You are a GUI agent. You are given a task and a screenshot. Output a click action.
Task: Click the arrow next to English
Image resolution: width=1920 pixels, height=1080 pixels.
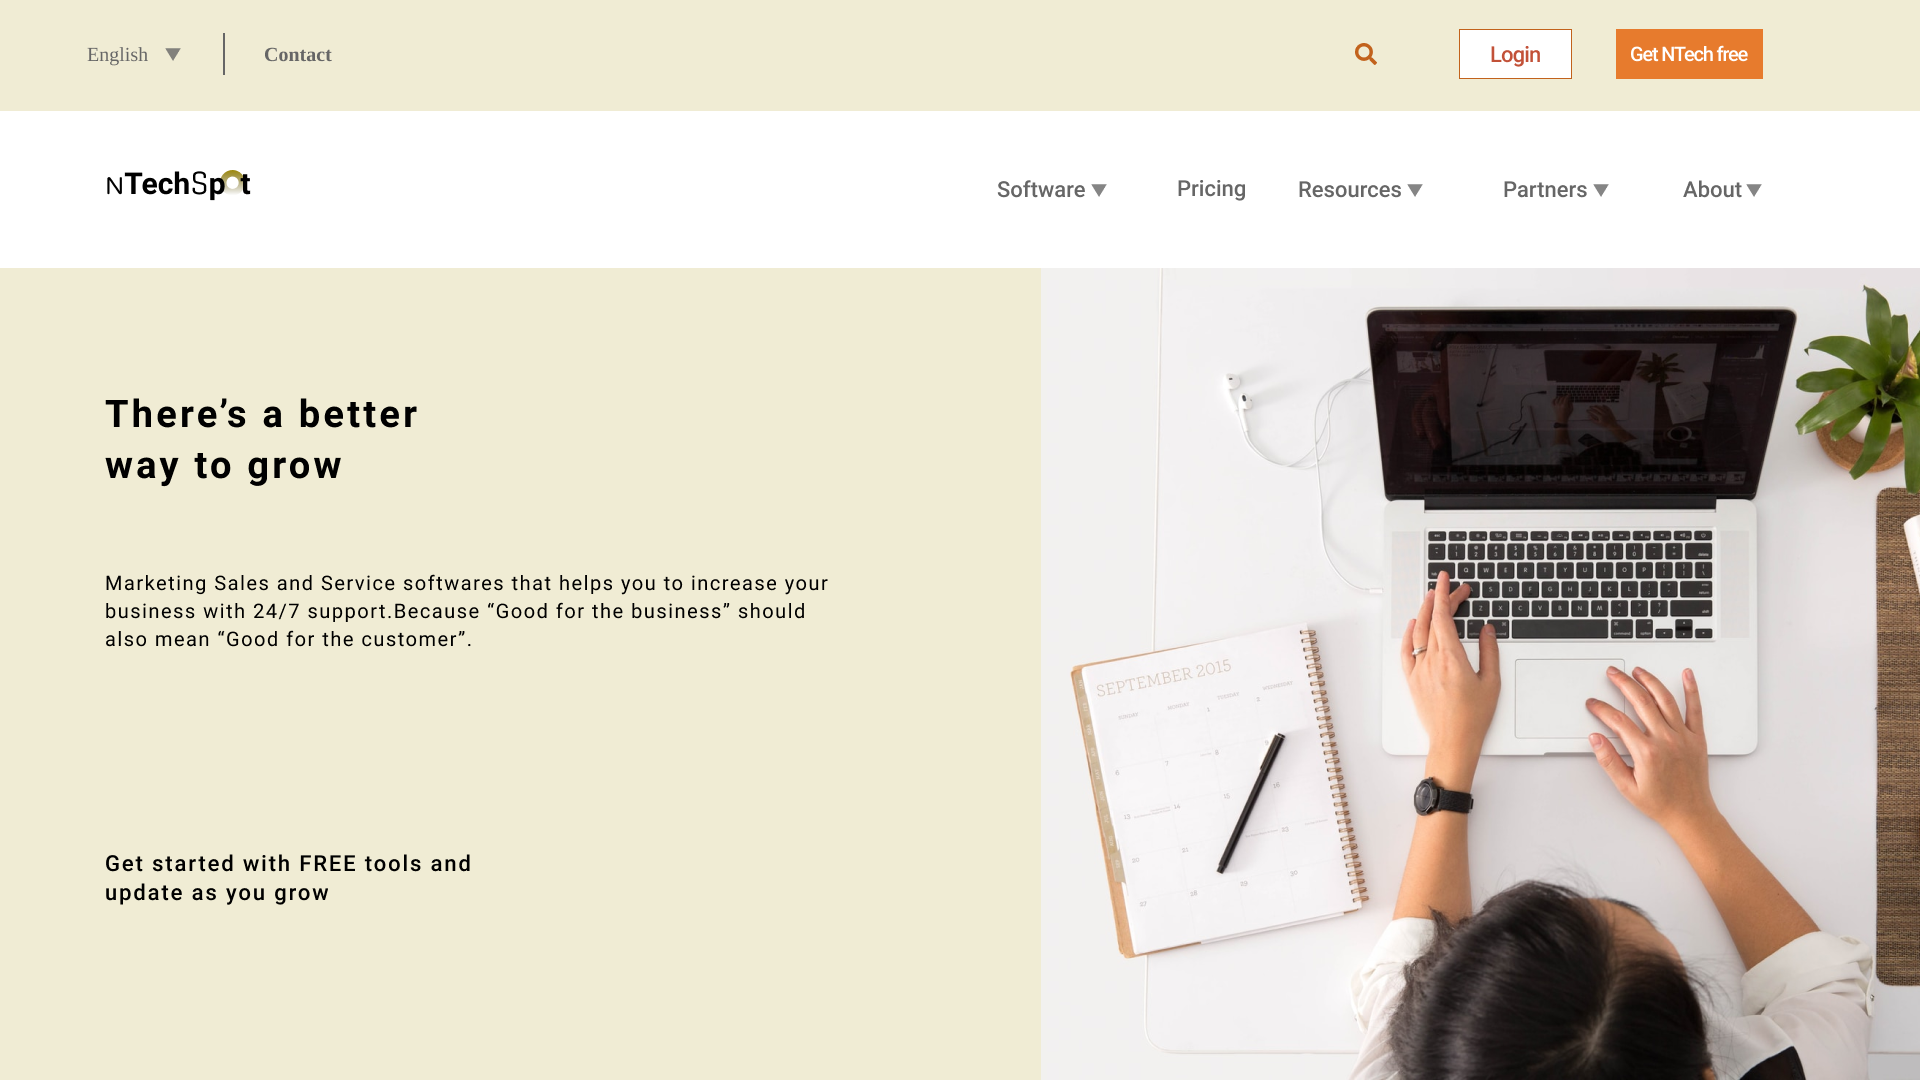click(x=173, y=54)
